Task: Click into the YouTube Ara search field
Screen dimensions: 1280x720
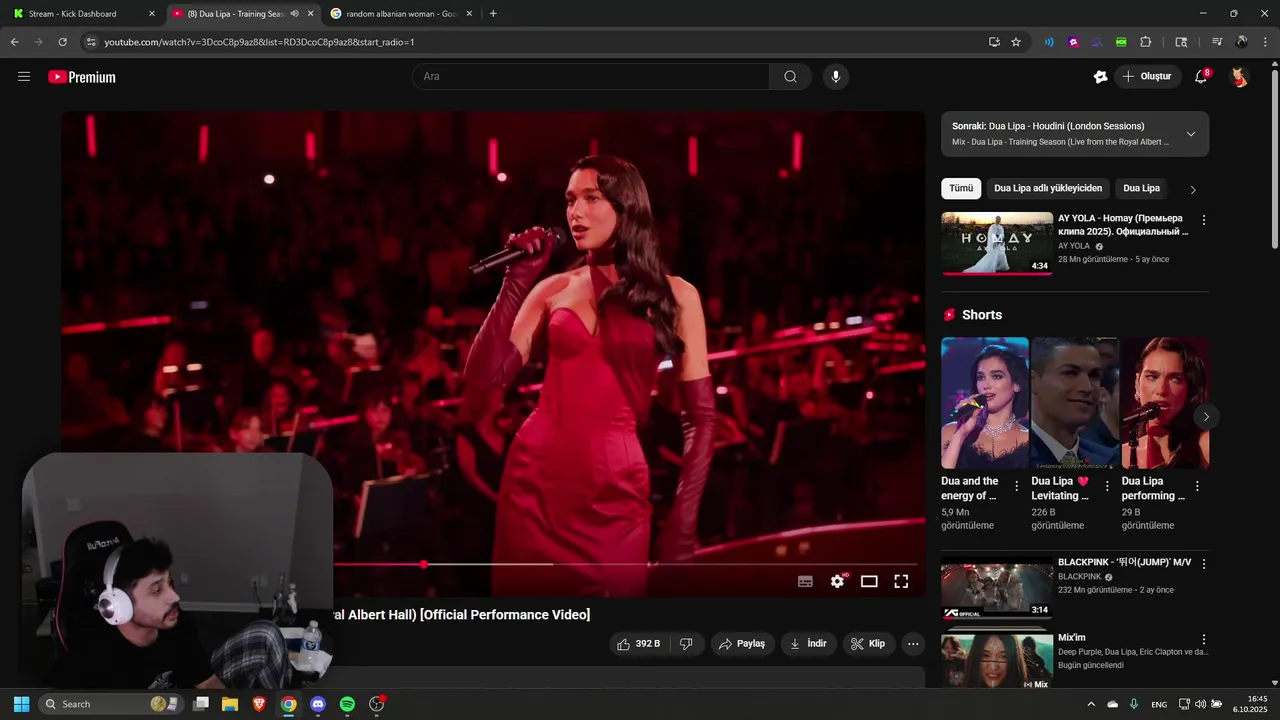Action: coord(590,76)
